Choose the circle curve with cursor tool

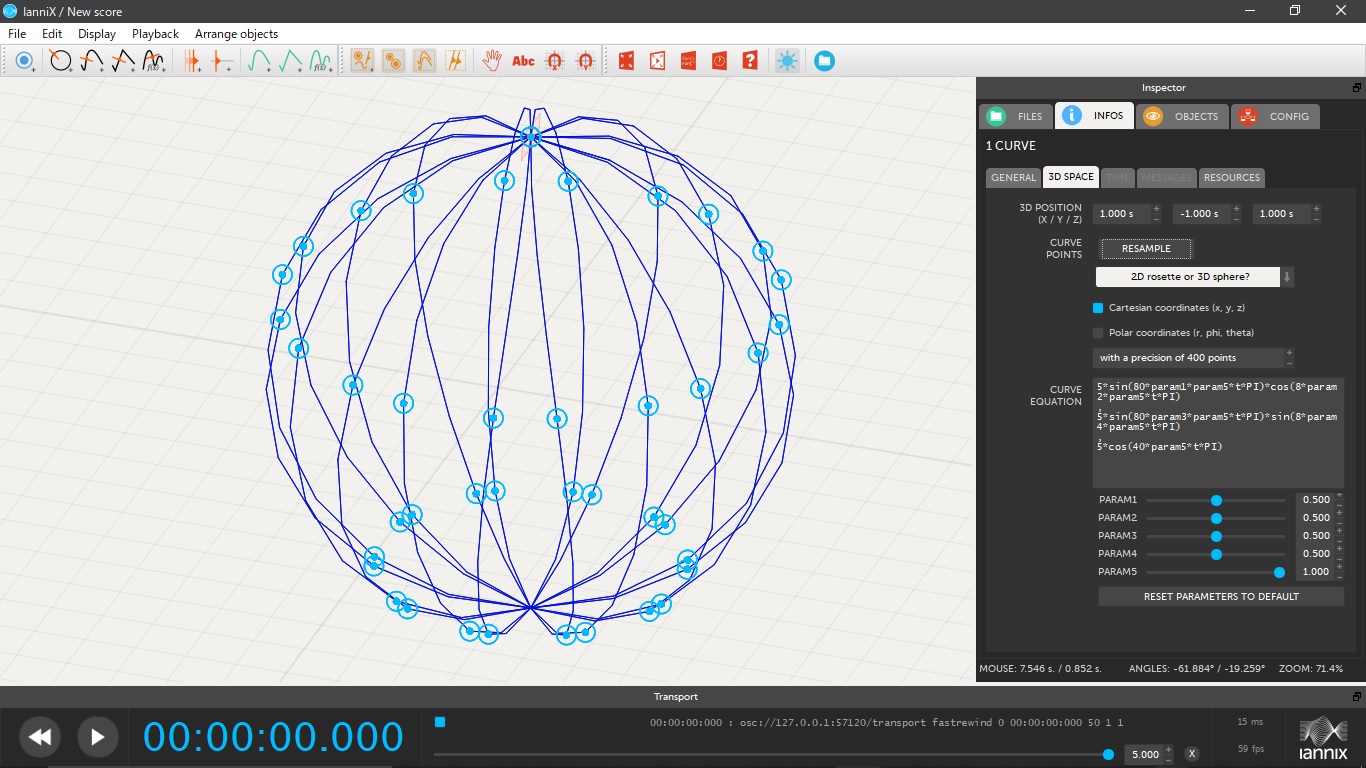coord(61,61)
